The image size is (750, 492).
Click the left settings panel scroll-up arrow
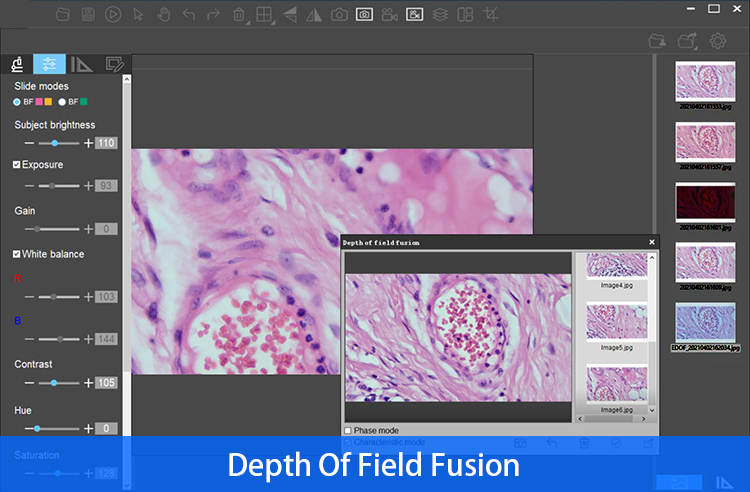click(127, 79)
